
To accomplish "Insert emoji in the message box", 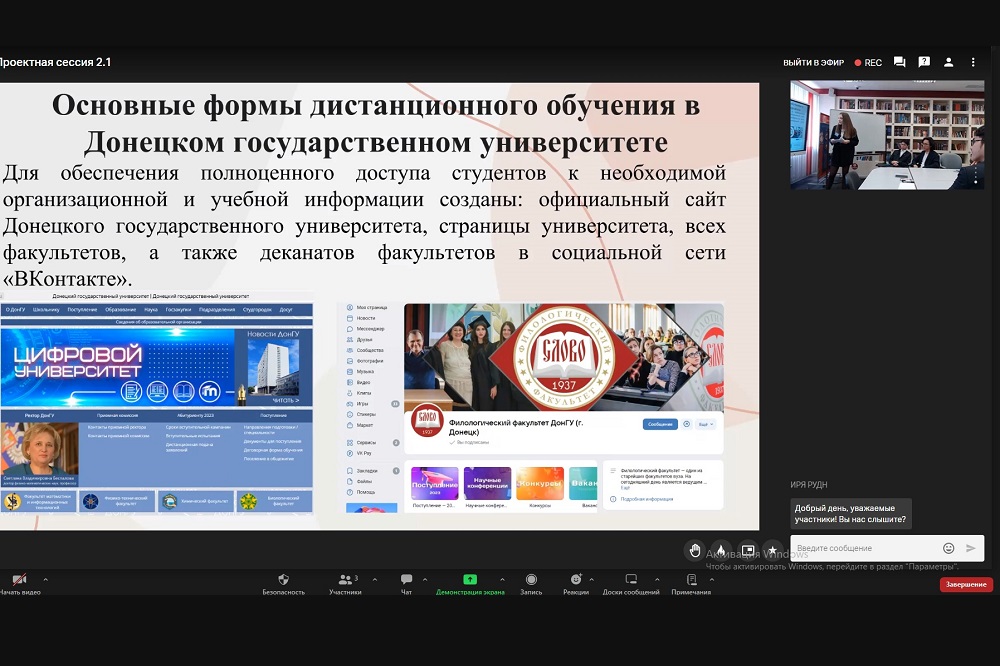I will (948, 548).
